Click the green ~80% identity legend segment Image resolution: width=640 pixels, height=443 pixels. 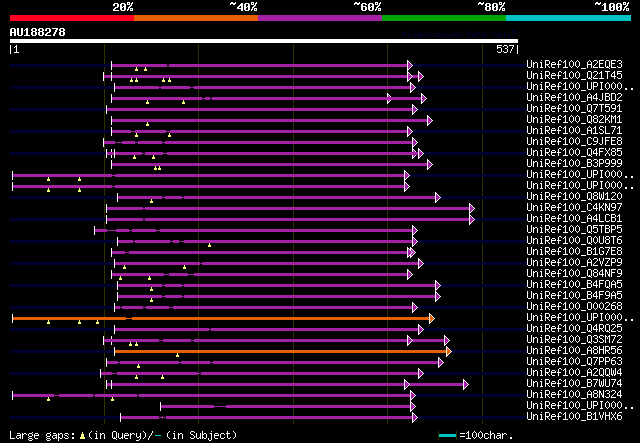(444, 18)
